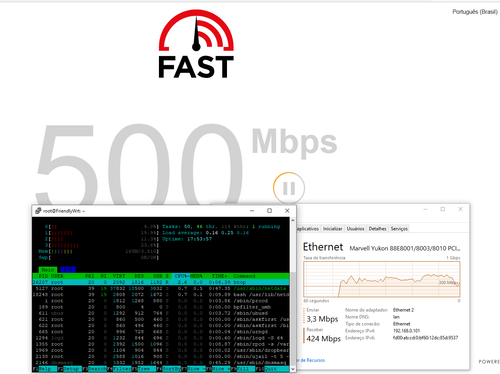Click the IPv4 address 192.168.0.101

pyautogui.click(x=406, y=331)
